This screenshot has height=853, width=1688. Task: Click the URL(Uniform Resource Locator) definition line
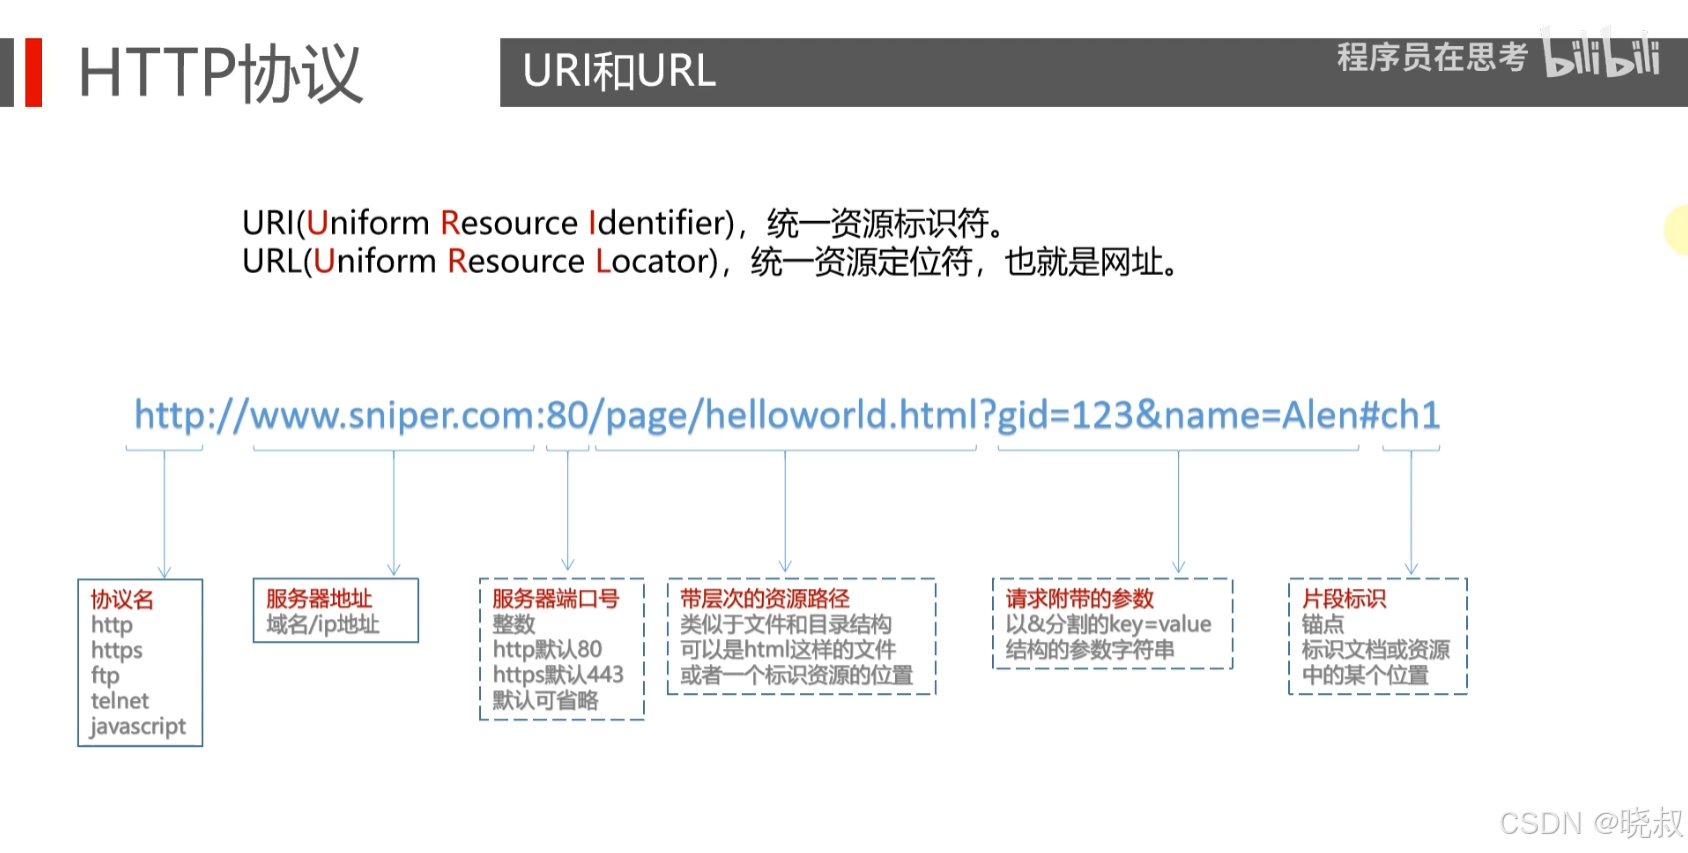click(x=711, y=261)
